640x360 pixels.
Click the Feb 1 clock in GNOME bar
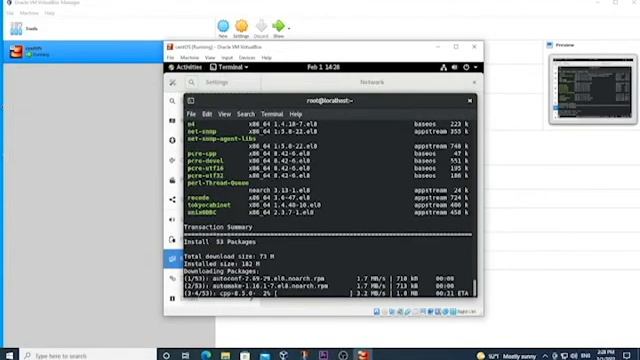click(x=323, y=67)
